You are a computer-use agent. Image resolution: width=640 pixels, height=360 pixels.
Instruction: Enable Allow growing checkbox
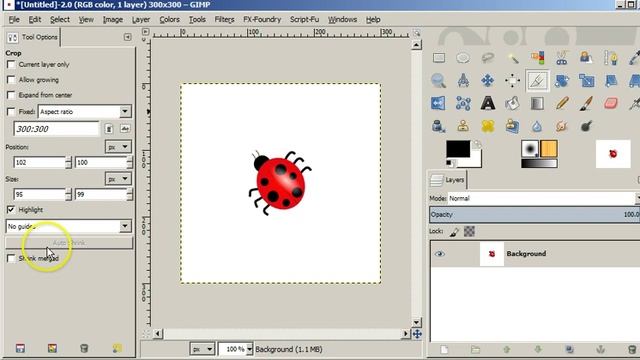(x=11, y=80)
